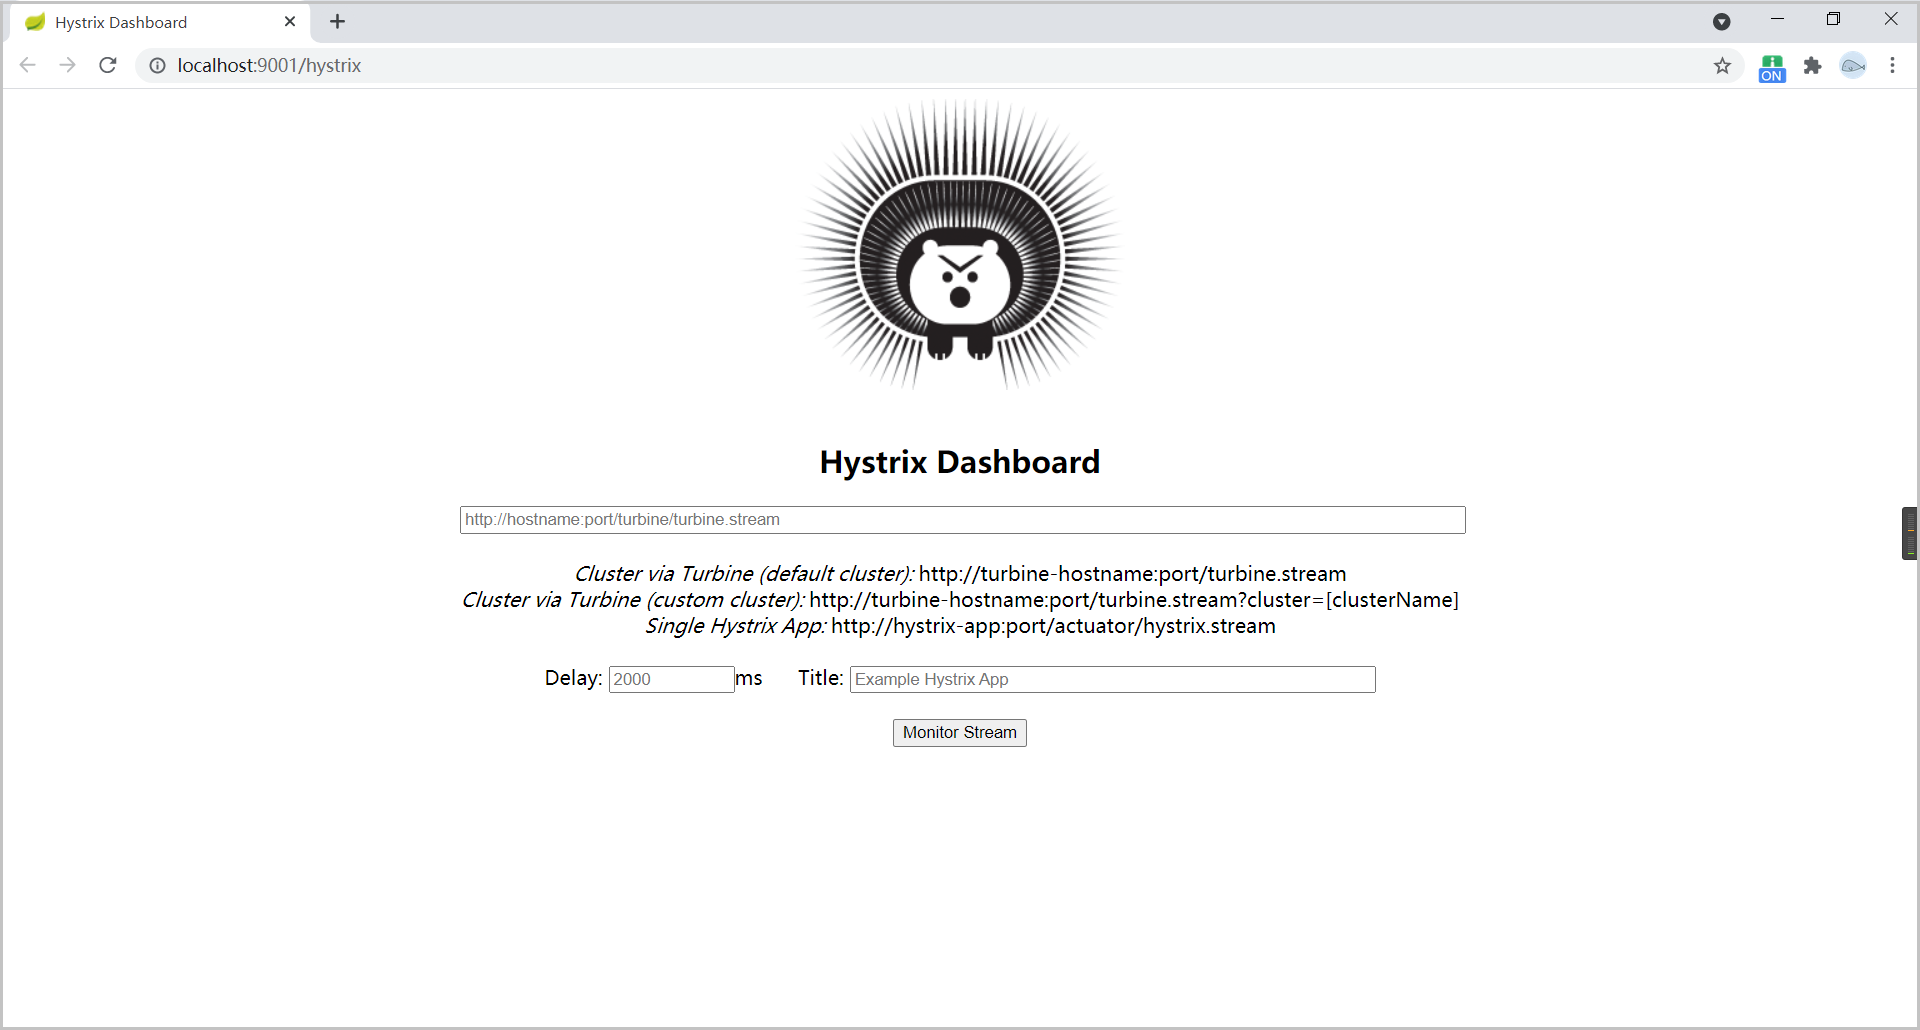The width and height of the screenshot is (1920, 1030).
Task: Click the Monitor Stream button
Action: point(959,733)
